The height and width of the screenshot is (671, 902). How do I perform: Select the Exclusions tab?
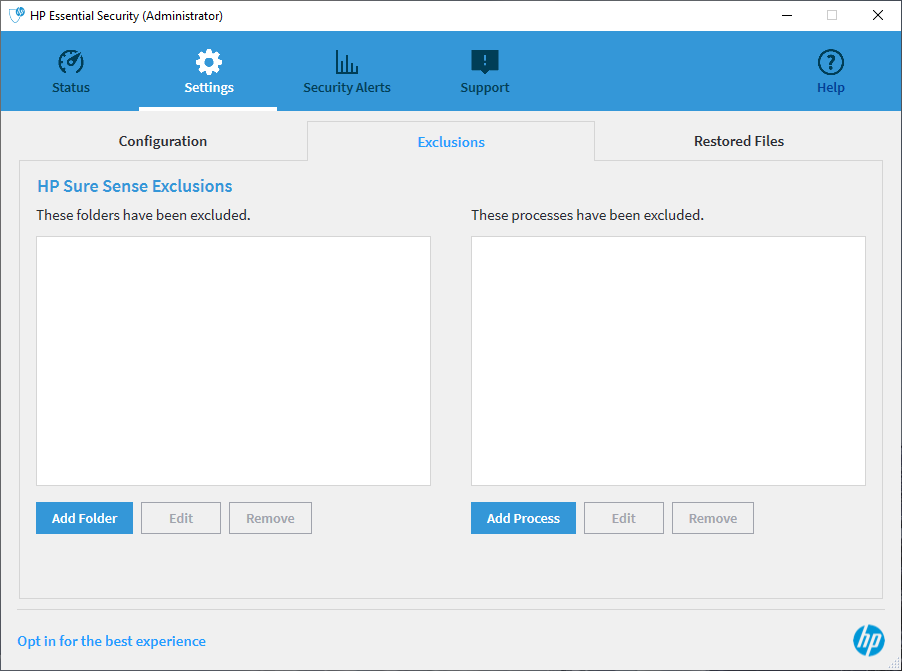(x=451, y=142)
